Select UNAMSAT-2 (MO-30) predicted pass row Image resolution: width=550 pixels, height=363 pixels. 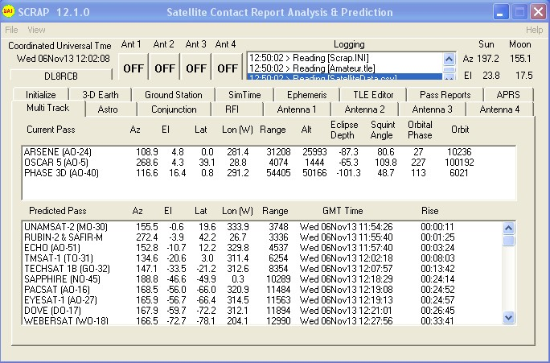(x=262, y=227)
